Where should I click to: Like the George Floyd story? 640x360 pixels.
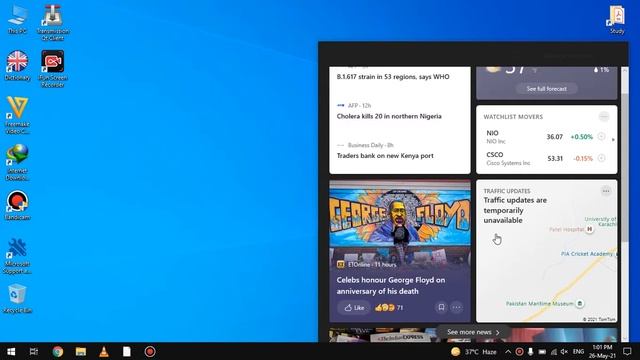[x=354, y=308]
